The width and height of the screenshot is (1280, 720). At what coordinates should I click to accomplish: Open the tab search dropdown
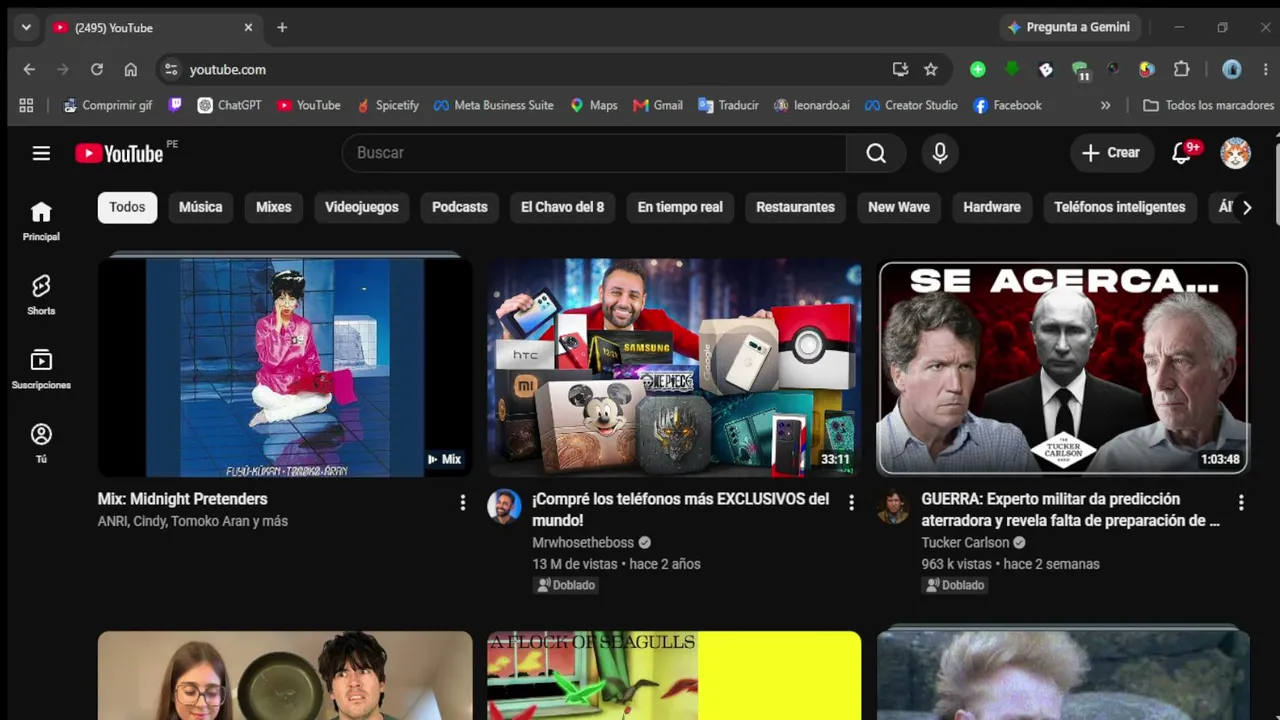tap(26, 27)
